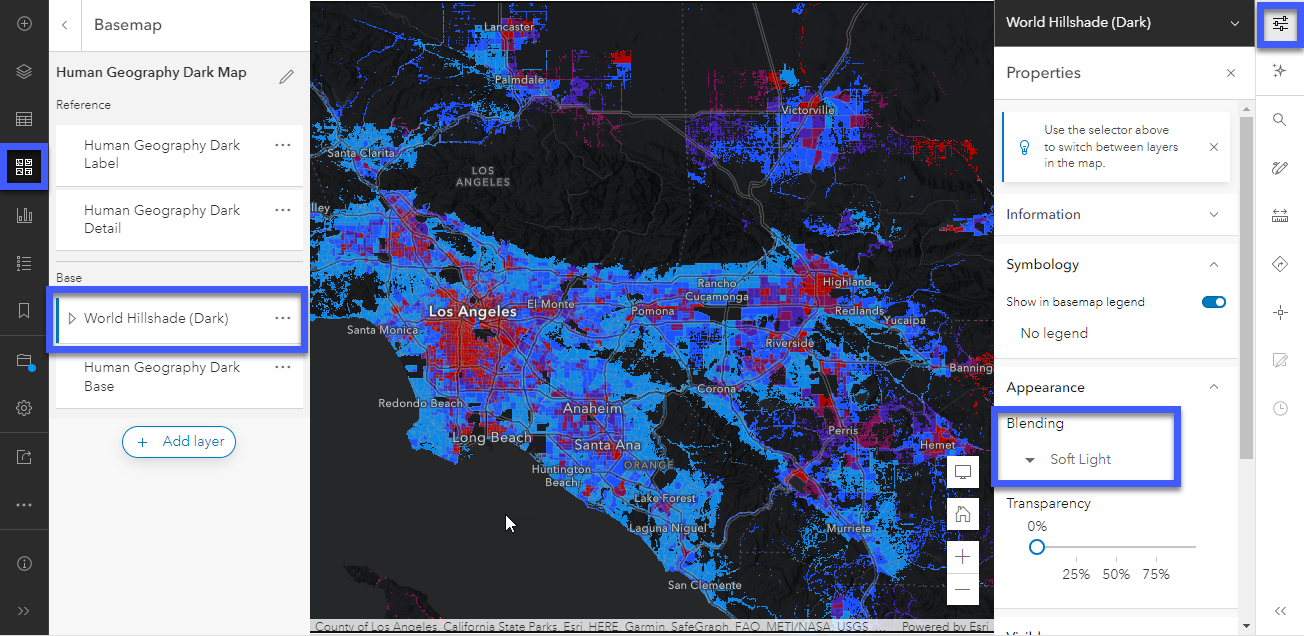This screenshot has height=636, width=1304.
Task: Go back from the Basemap panel
Action: pos(65,25)
